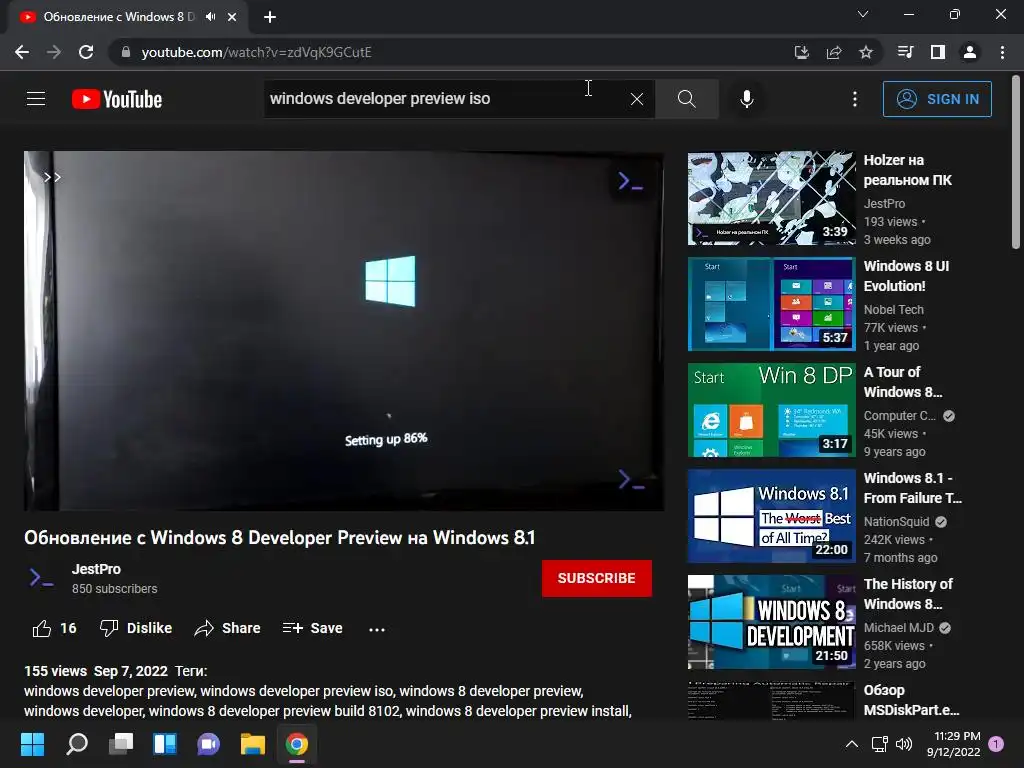Open Widgets on taskbar

click(x=165, y=744)
